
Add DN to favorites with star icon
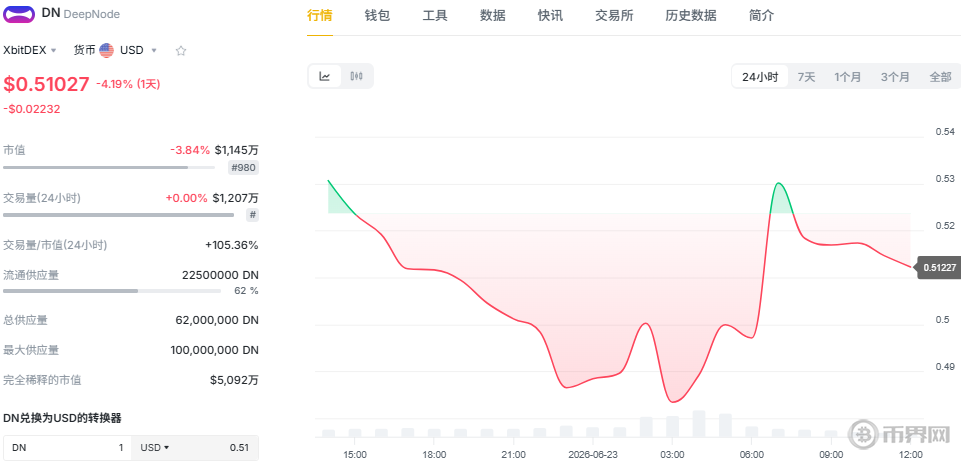tap(181, 51)
